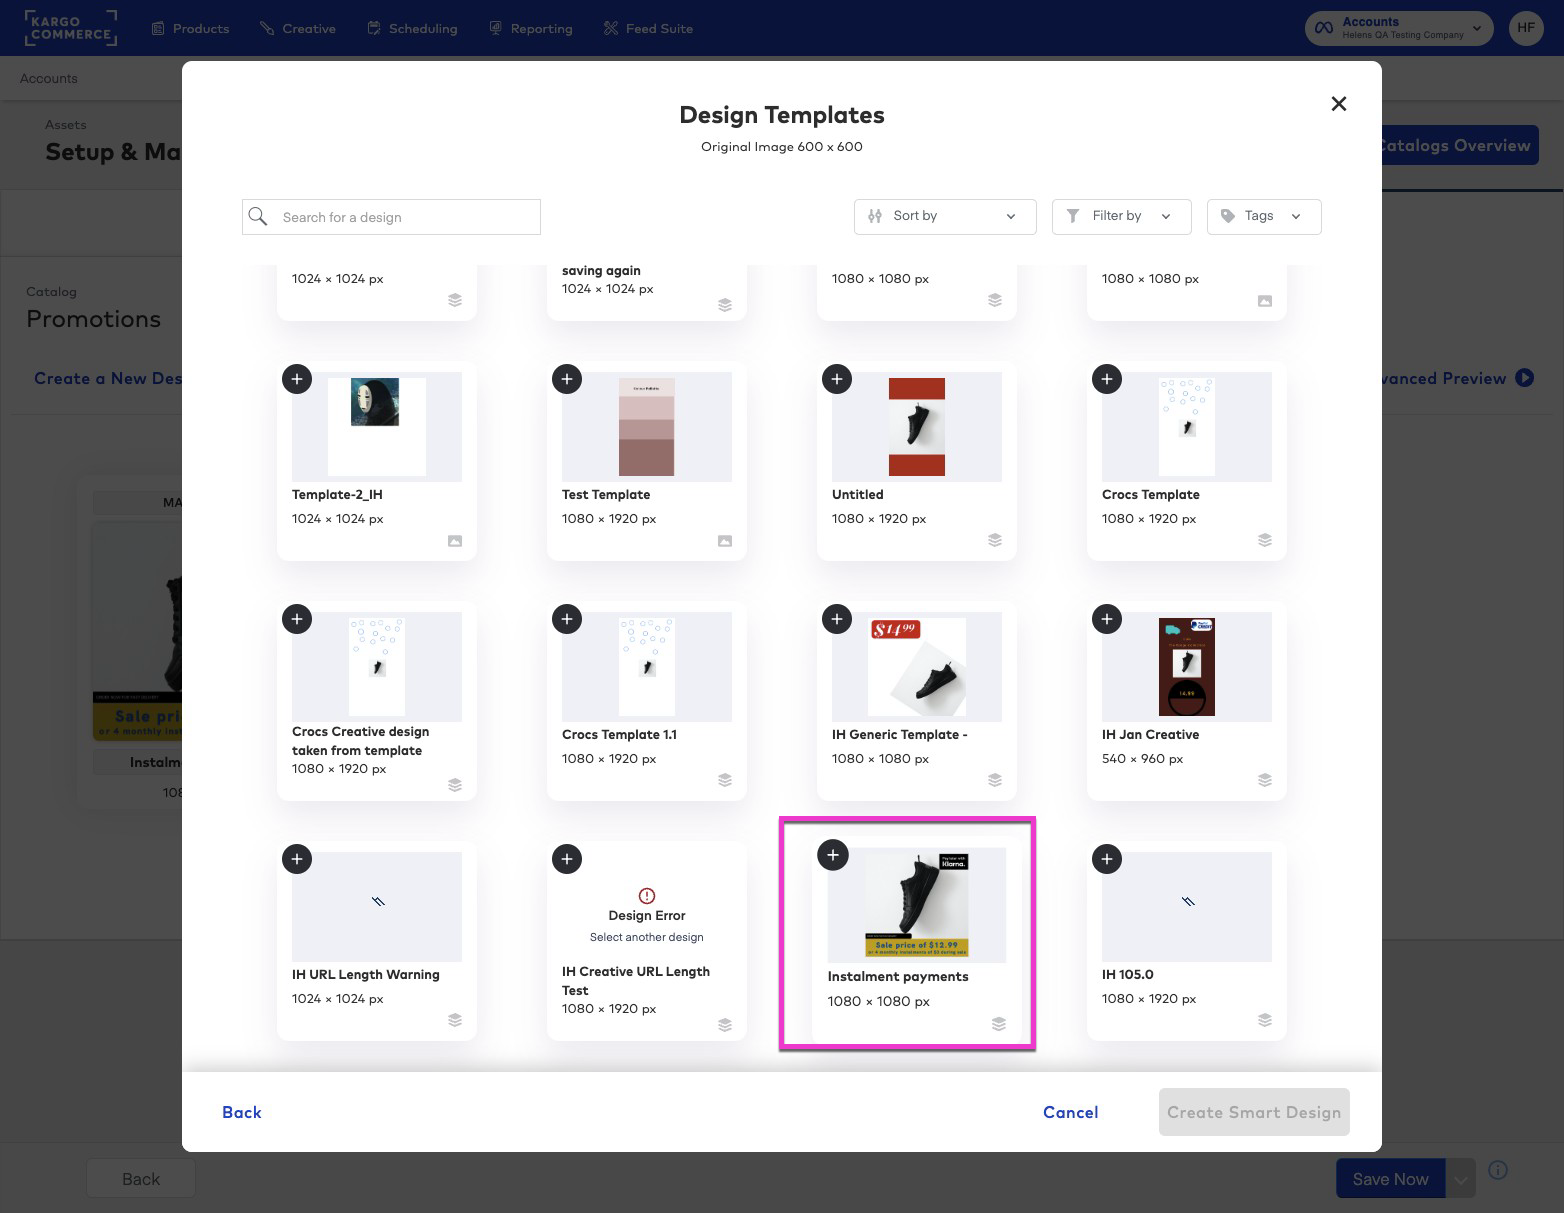1564x1213 pixels.
Task: Click layers icon on Crocs Template card
Action: coord(1264,540)
